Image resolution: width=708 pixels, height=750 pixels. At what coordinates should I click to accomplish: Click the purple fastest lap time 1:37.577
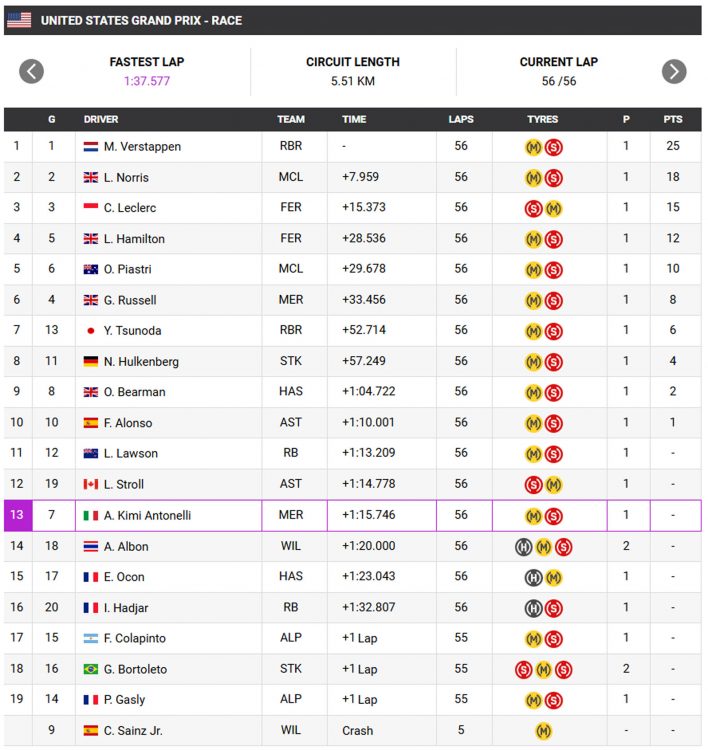147,81
